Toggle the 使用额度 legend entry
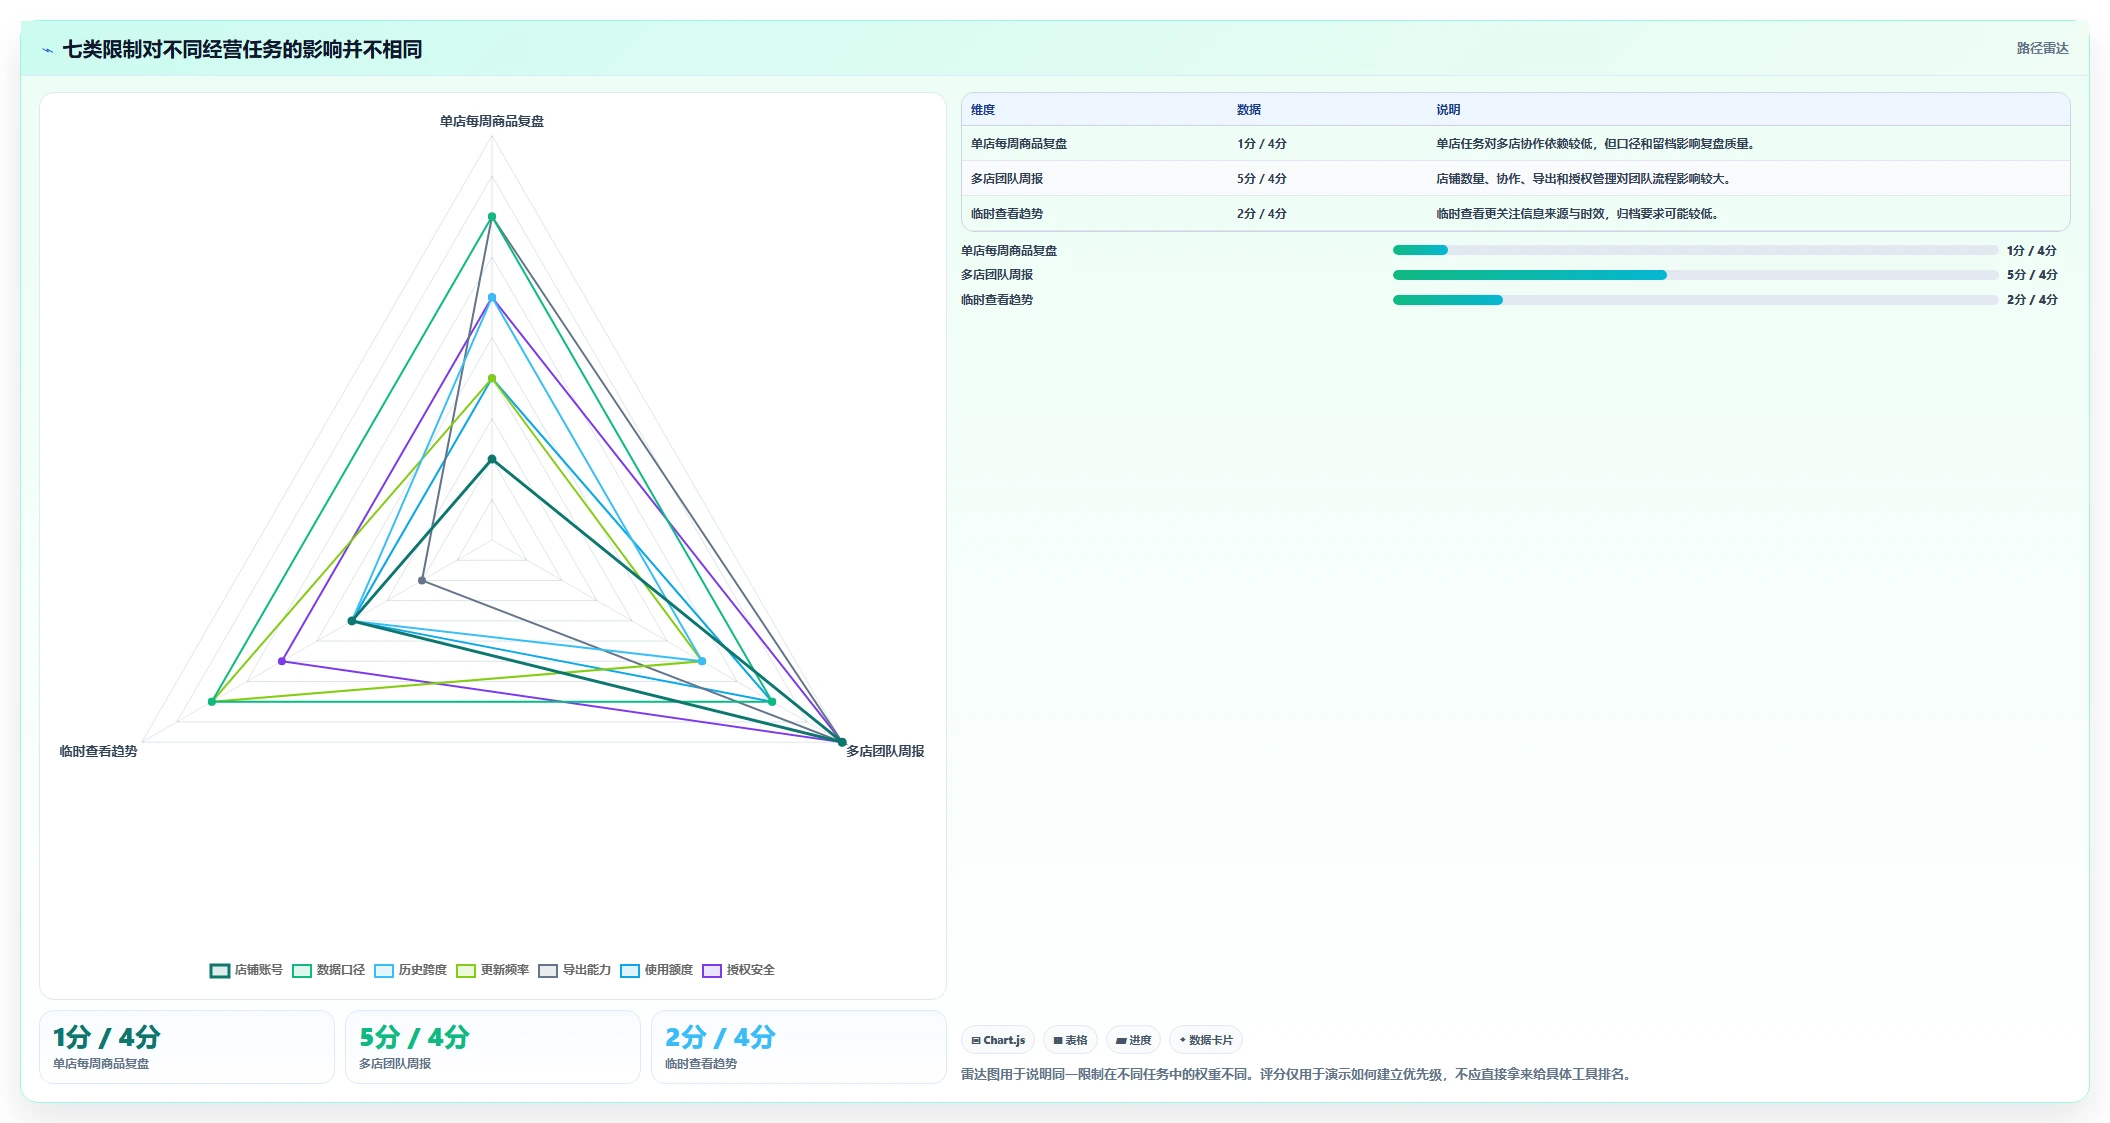Screen dimensions: 2110x1123 point(656,970)
